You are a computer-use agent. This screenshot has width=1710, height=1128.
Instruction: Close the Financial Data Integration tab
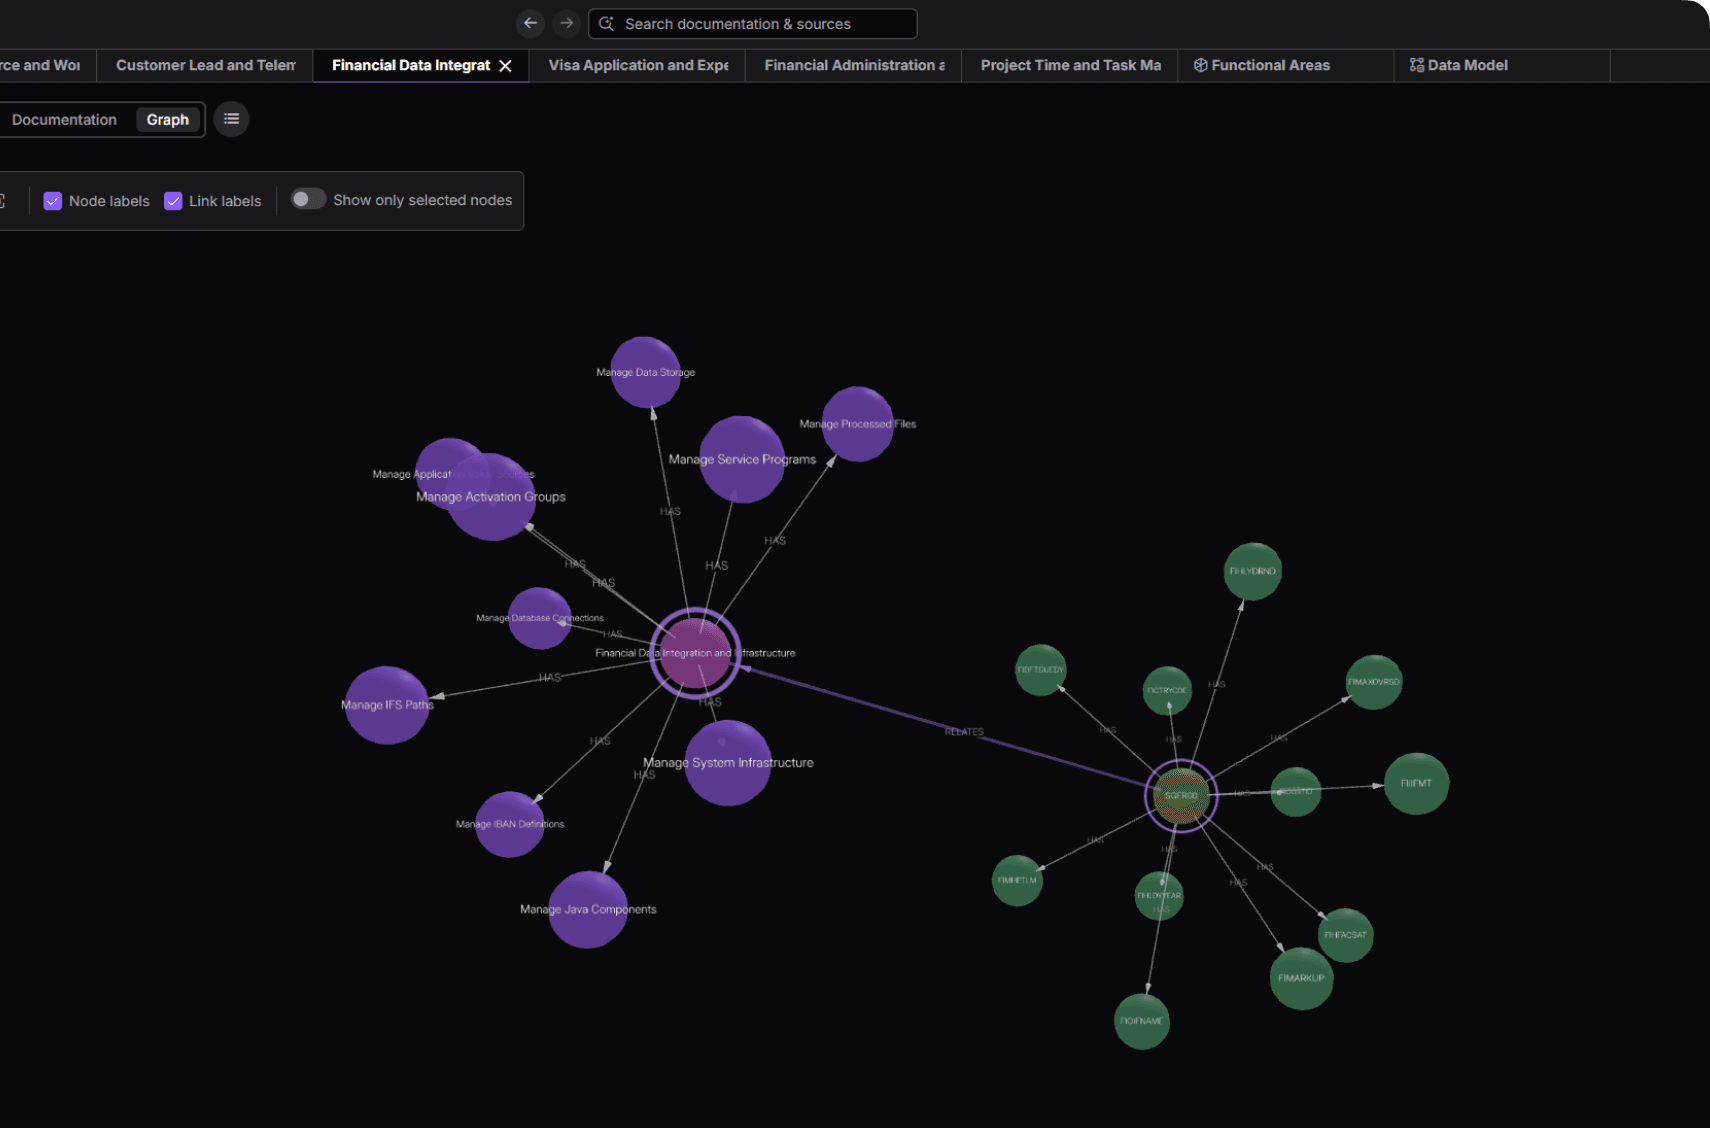pos(506,66)
